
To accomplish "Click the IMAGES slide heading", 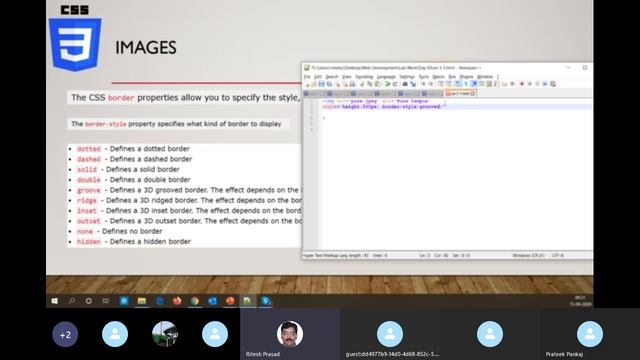I will coord(146,48).
